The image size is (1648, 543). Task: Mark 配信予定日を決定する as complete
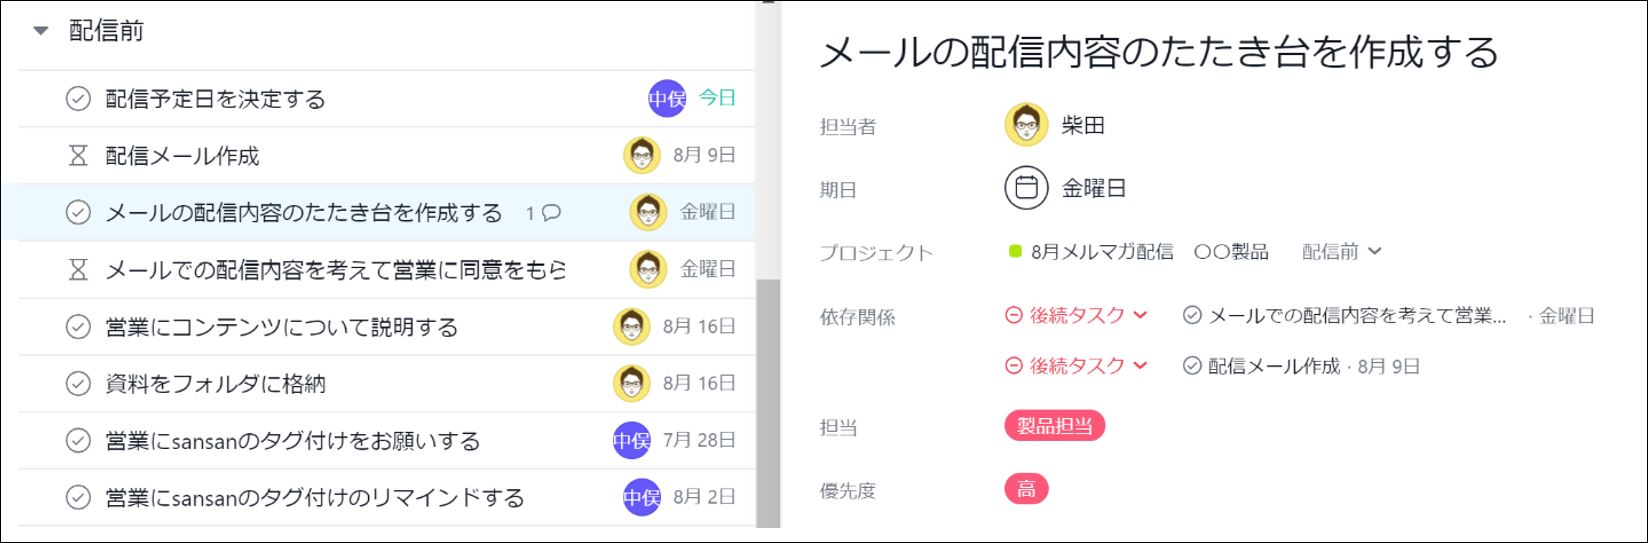pos(78,99)
